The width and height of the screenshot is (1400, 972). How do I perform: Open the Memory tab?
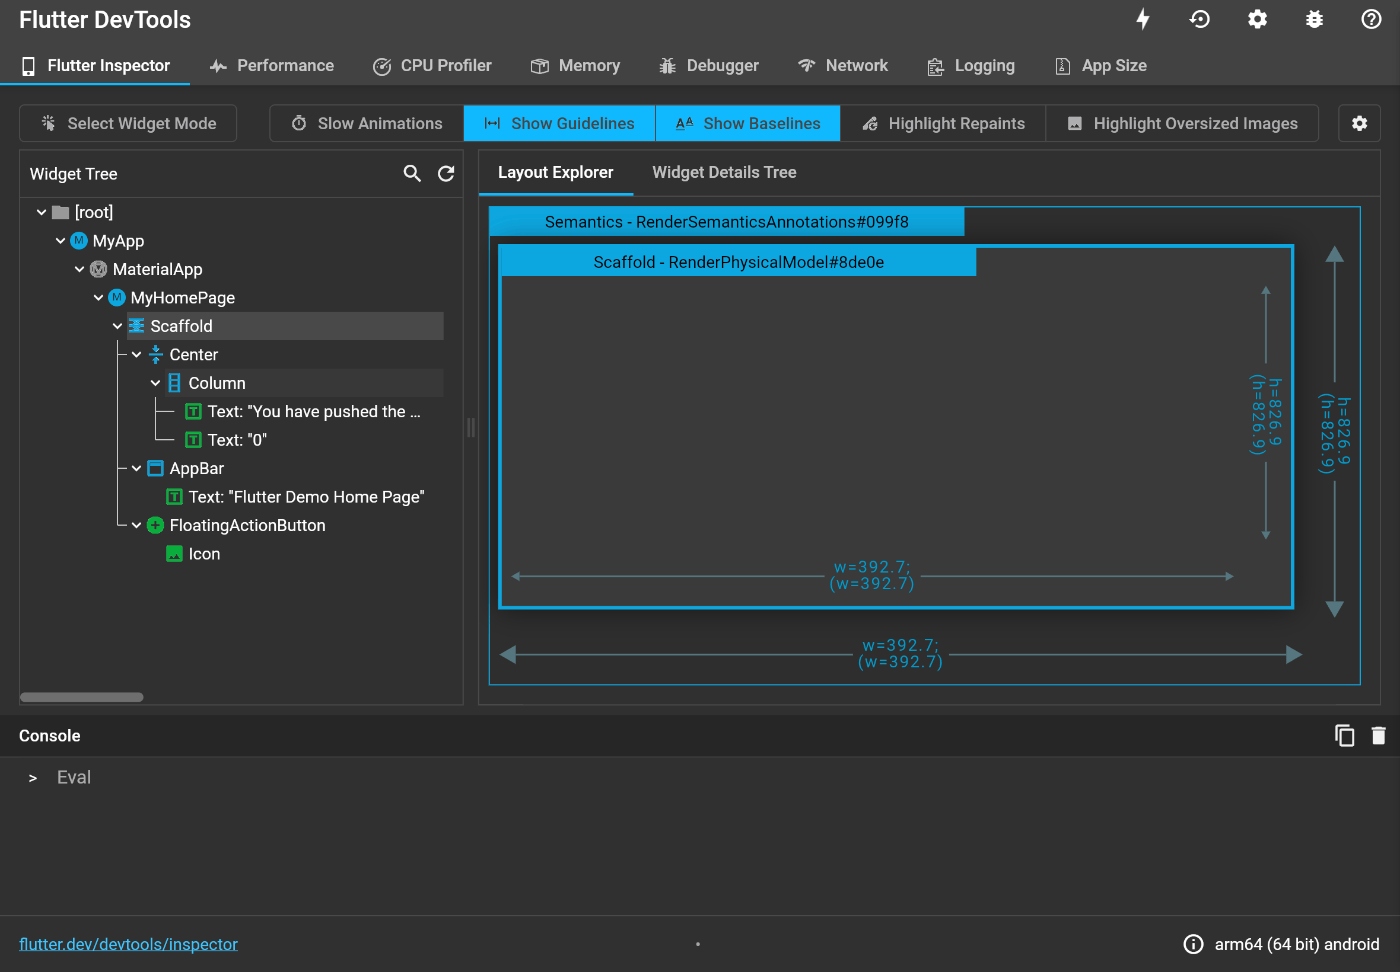point(575,65)
